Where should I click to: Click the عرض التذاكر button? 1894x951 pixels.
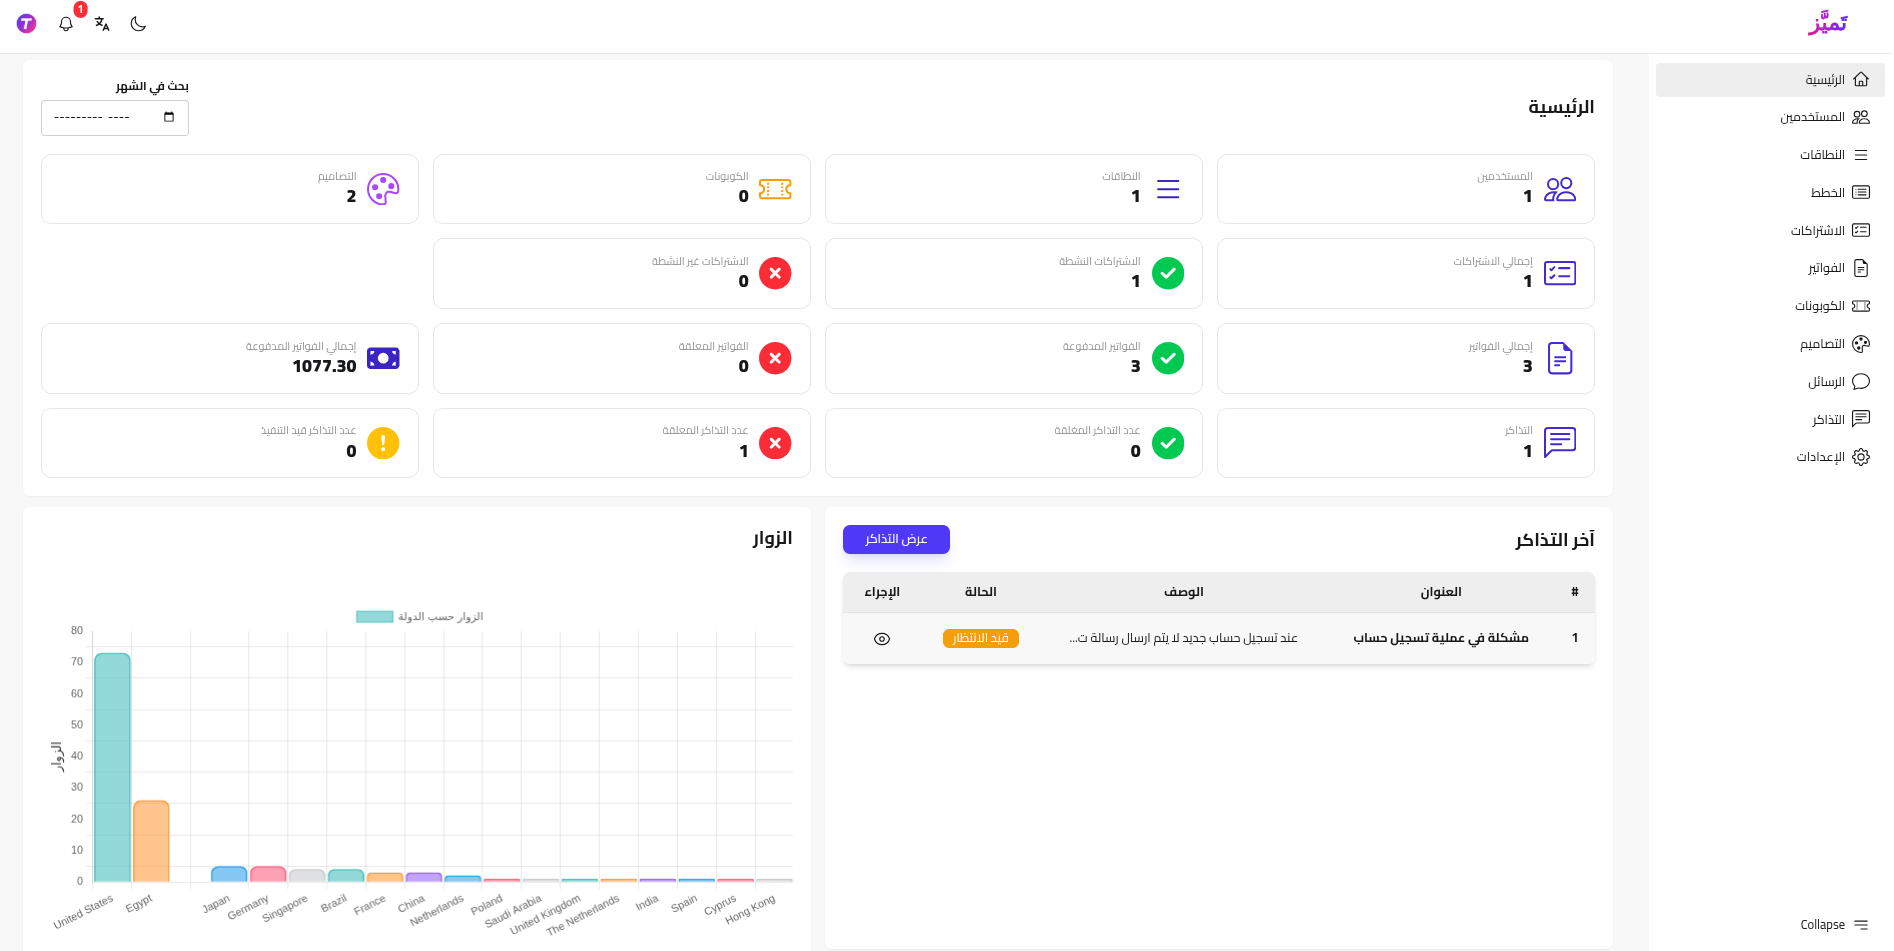click(896, 539)
